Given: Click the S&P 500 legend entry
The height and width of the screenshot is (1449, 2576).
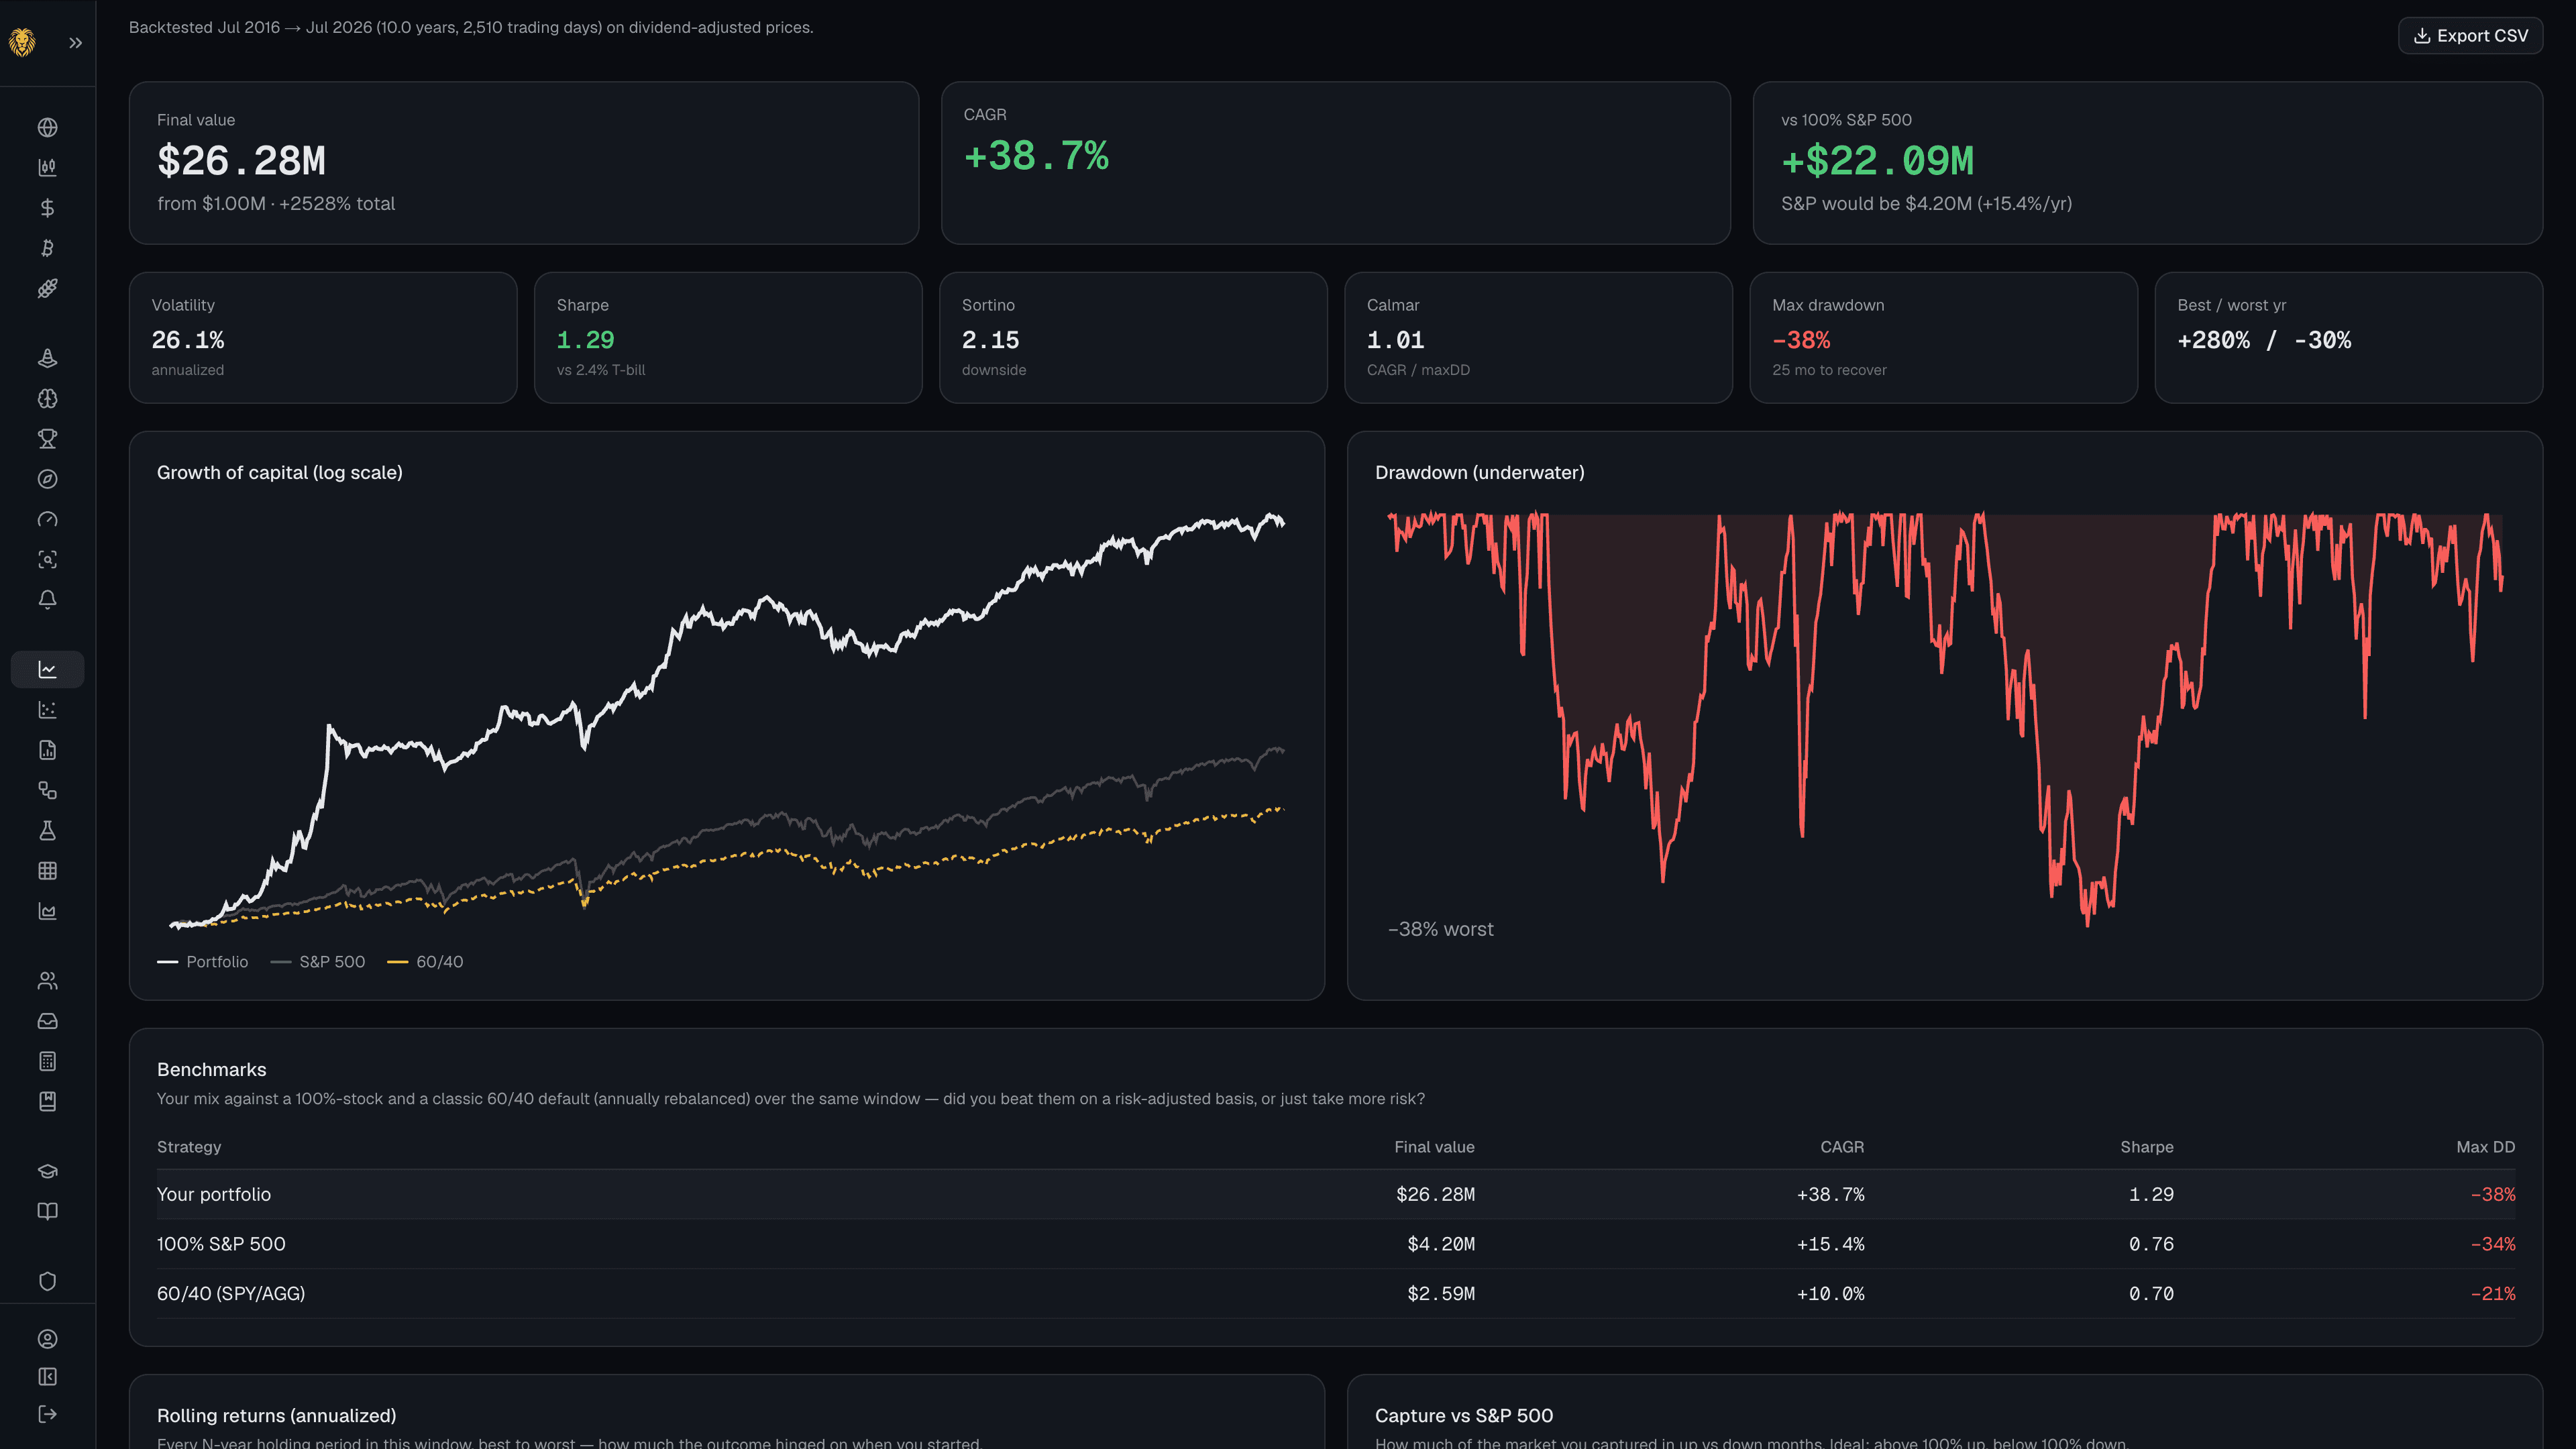Looking at the screenshot, I should coord(318,962).
